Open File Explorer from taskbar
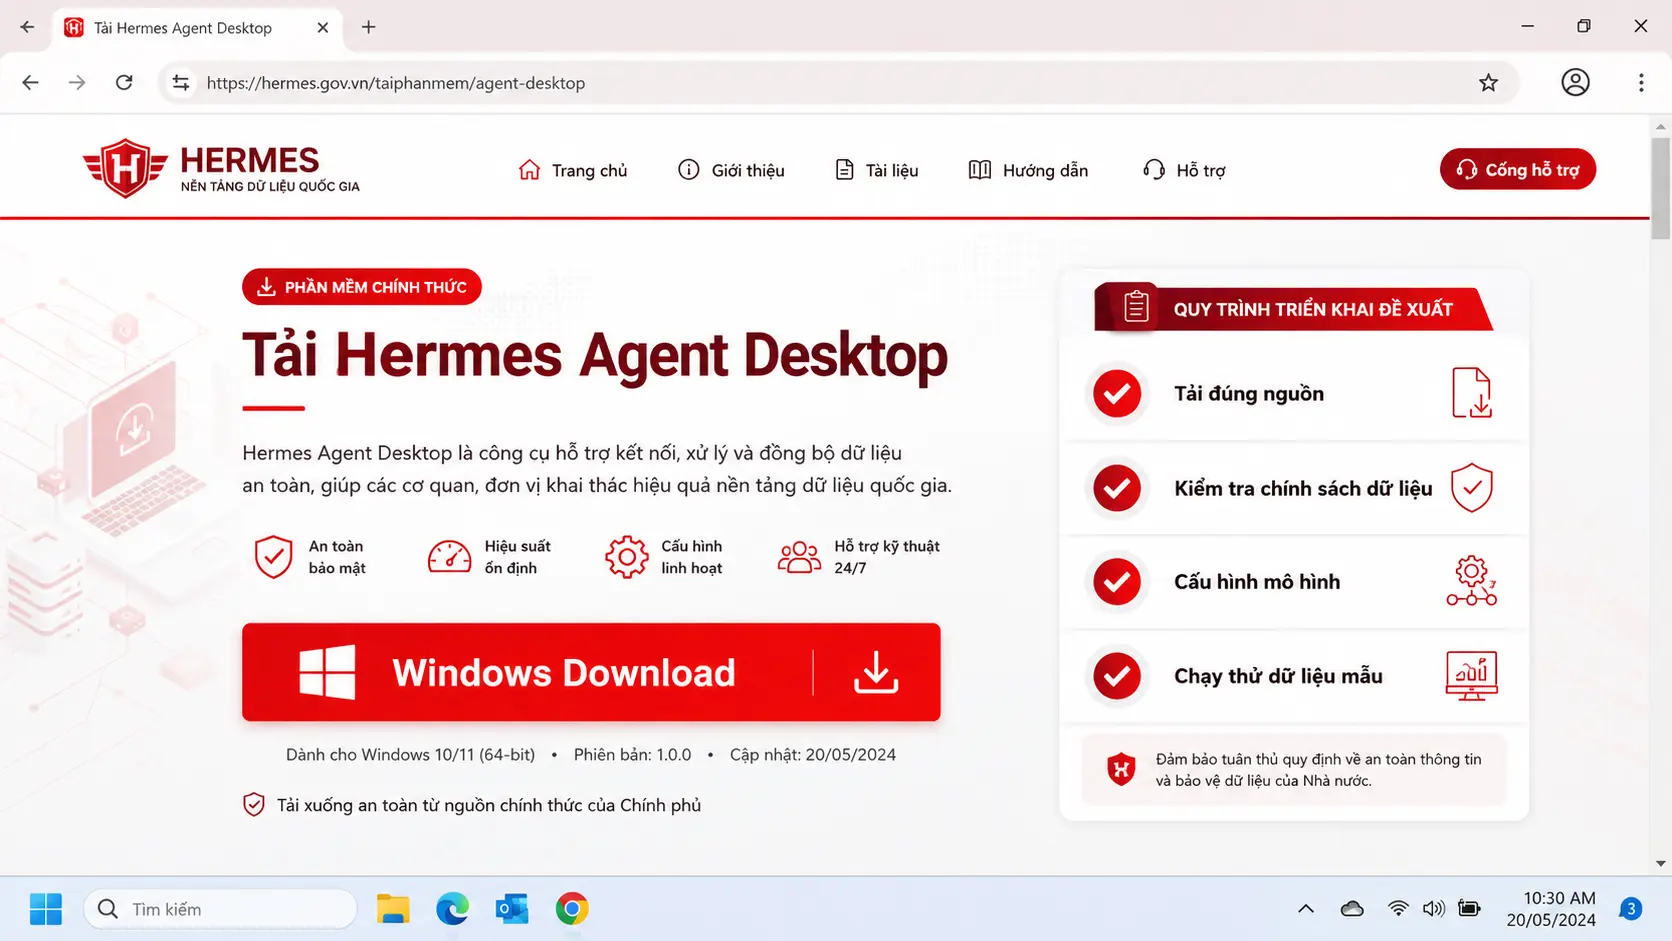The width and height of the screenshot is (1672, 941). pyautogui.click(x=393, y=909)
